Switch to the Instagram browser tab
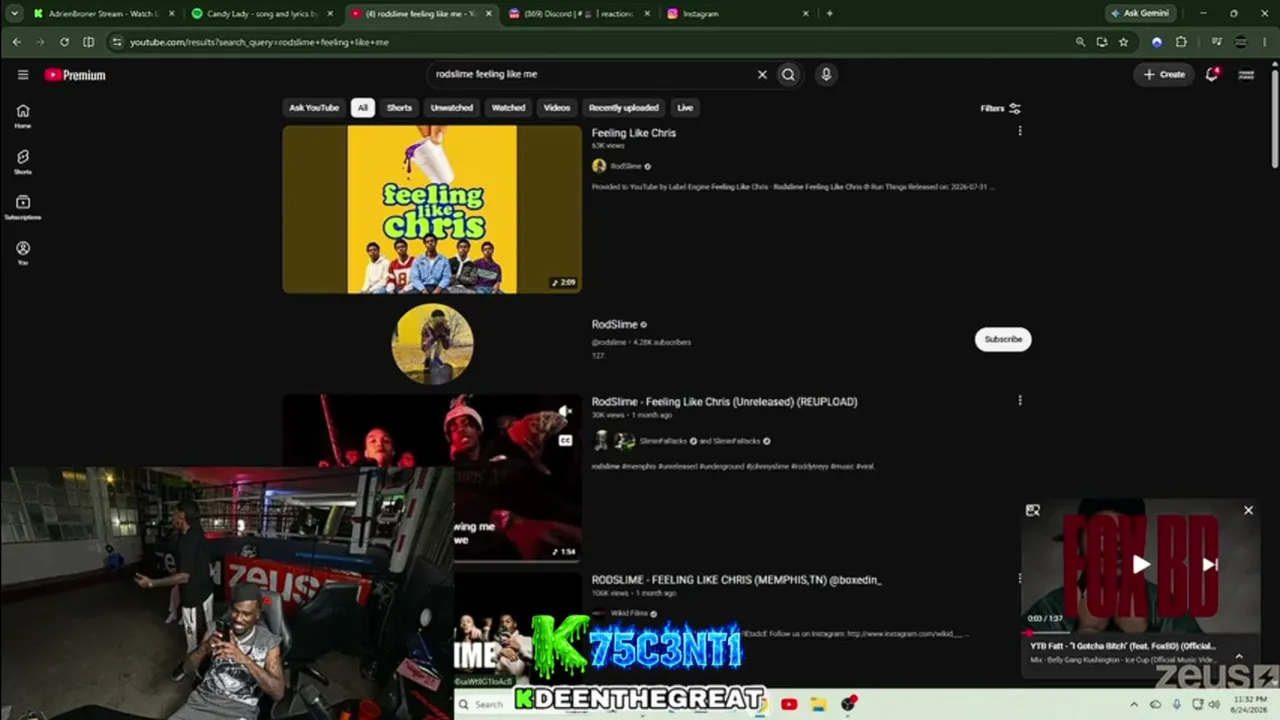The width and height of the screenshot is (1280, 720). tap(738, 14)
